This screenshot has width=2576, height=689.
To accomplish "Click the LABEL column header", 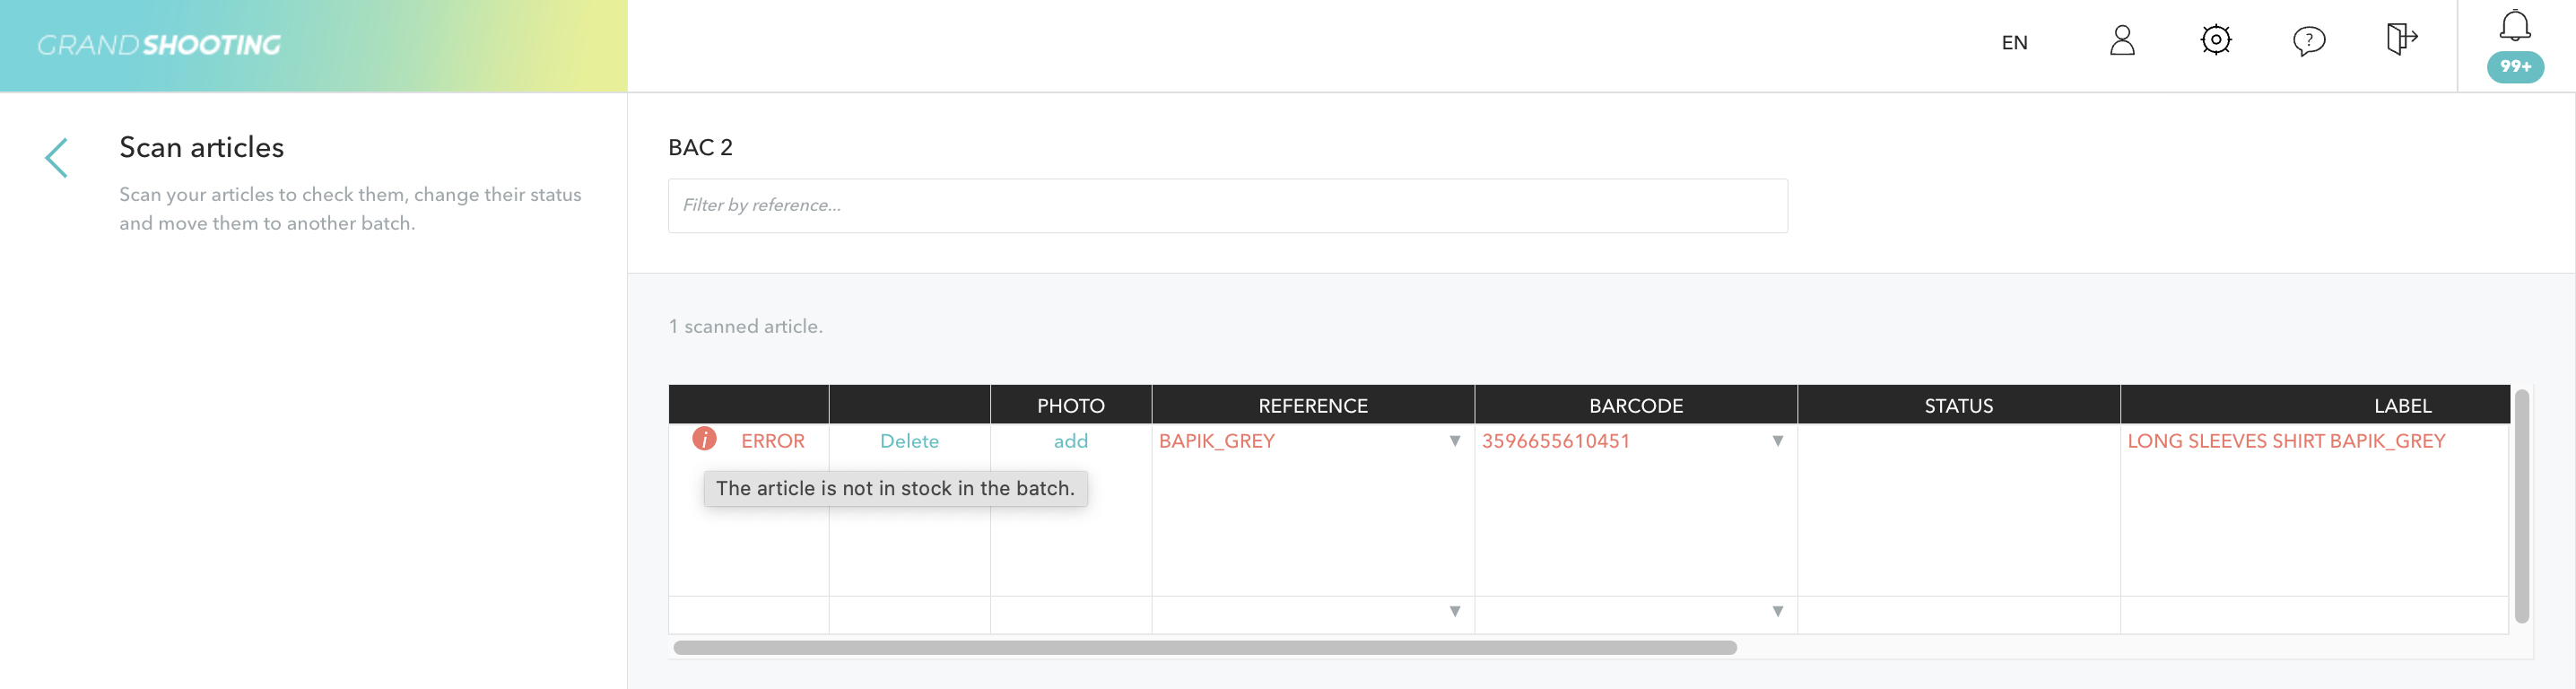I will point(2315,406).
